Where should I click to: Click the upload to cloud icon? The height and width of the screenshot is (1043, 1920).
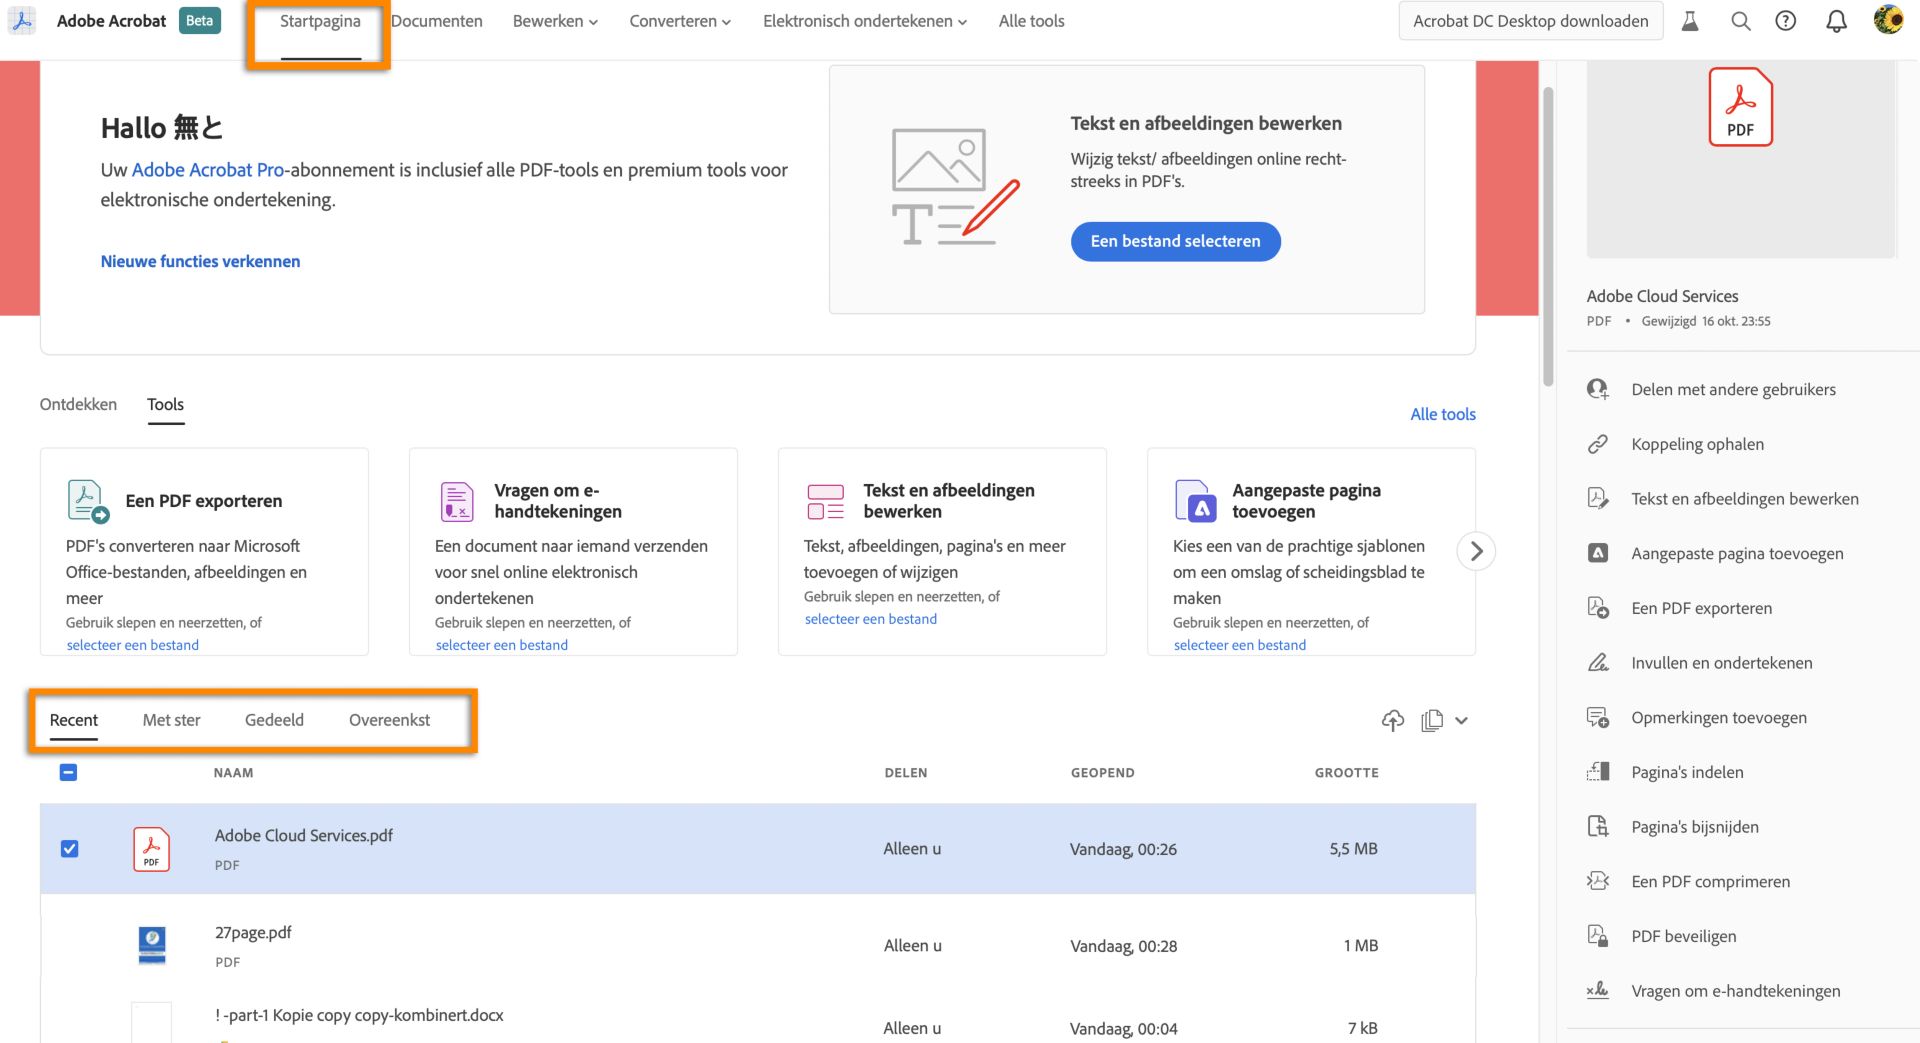(x=1393, y=720)
